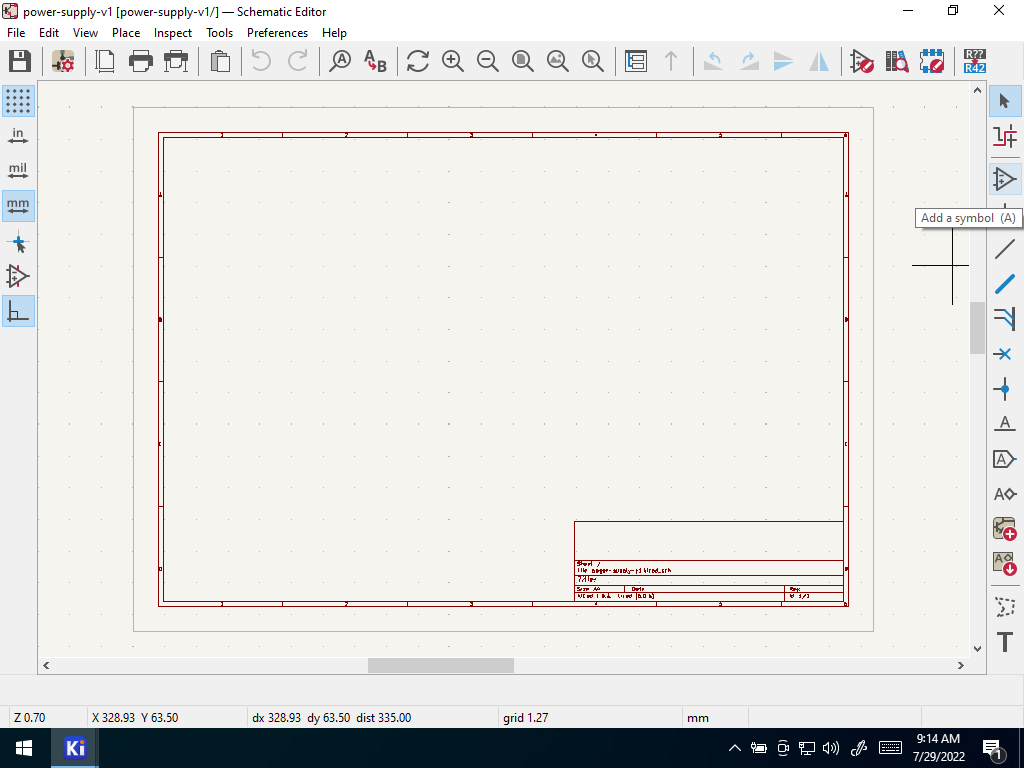Image resolution: width=1024 pixels, height=768 pixels.
Task: Open Schematic Setup icon
Action: click(63, 61)
